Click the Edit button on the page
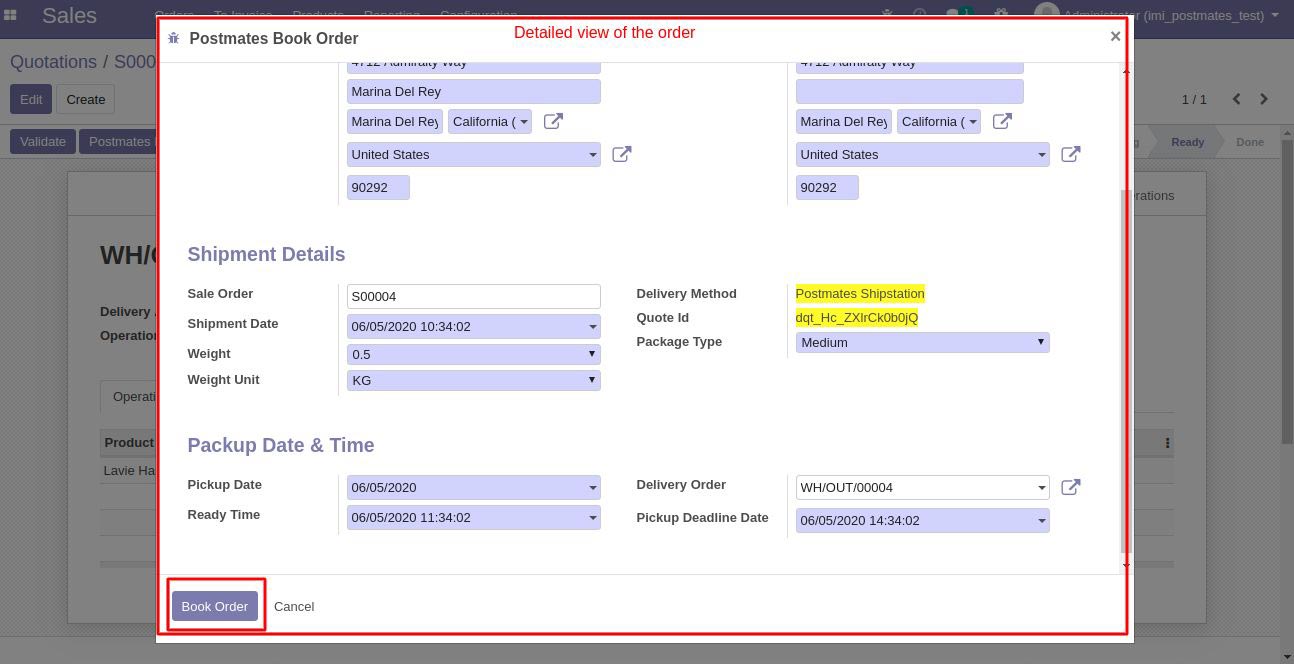This screenshot has height=664, width=1294. pyautogui.click(x=31, y=99)
